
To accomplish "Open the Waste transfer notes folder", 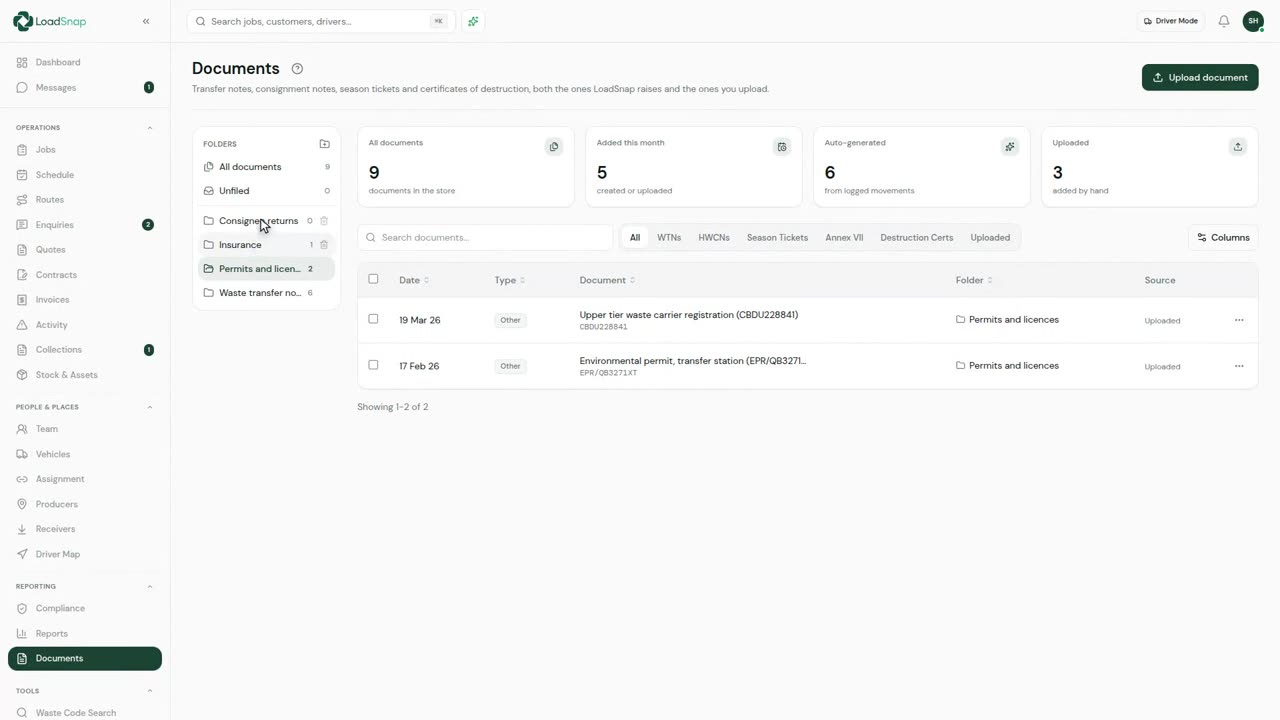I will (x=266, y=293).
